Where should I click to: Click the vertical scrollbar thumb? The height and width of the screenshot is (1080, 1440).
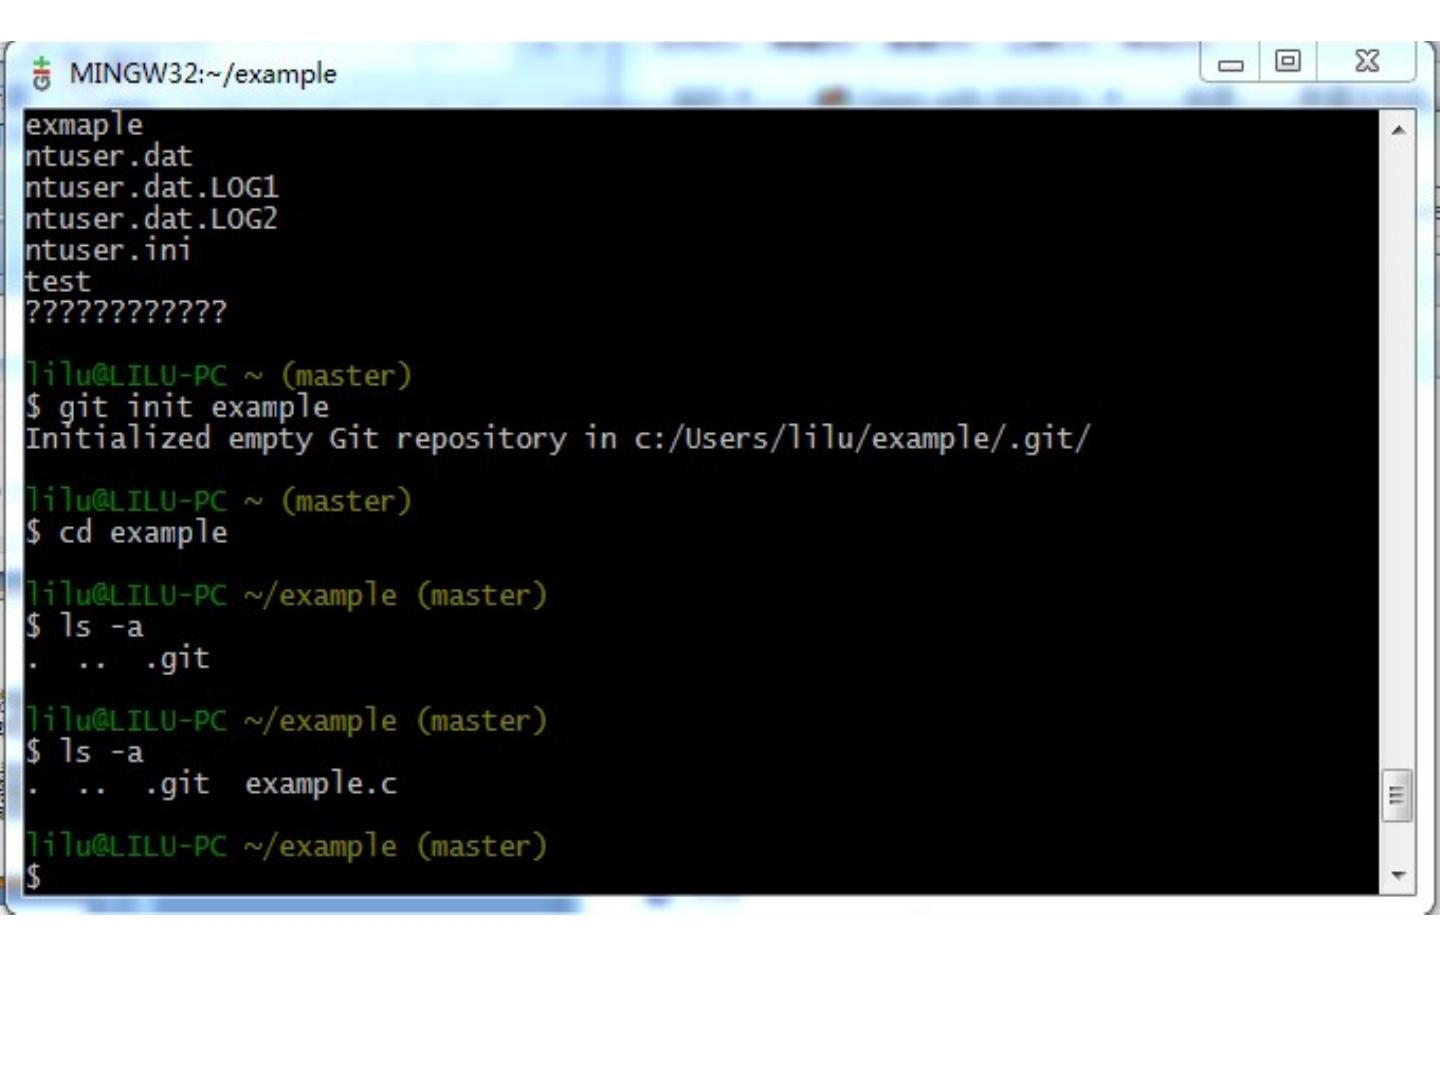click(1397, 796)
